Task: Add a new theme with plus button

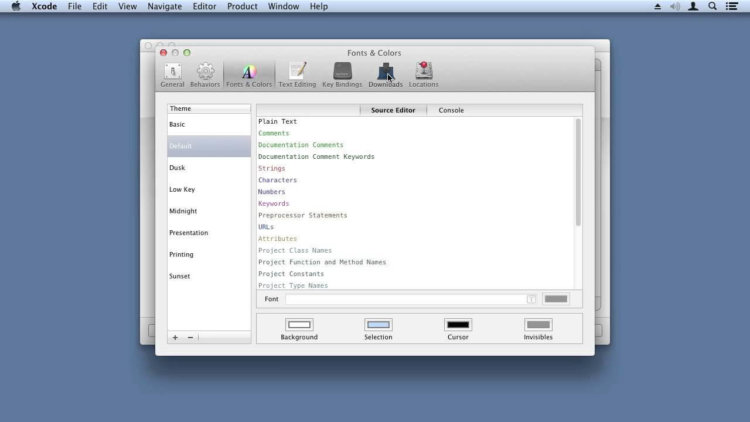Action: (x=175, y=337)
